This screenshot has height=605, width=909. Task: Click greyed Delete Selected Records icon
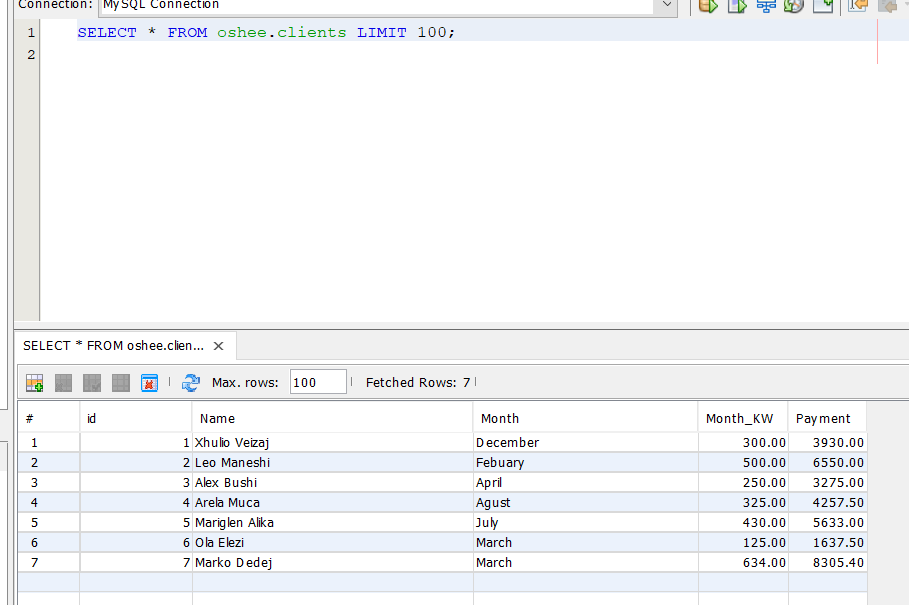pyautogui.click(x=63, y=383)
